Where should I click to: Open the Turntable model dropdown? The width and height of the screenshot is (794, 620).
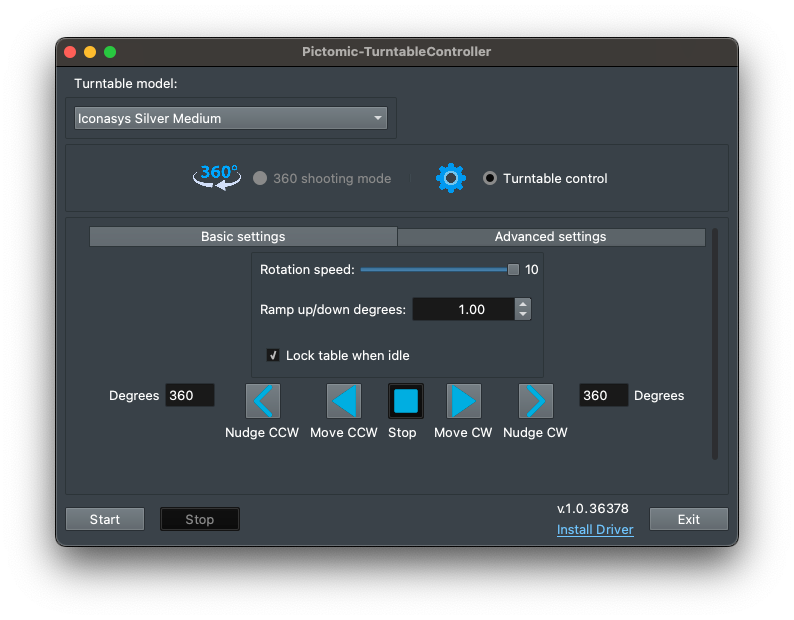point(231,118)
